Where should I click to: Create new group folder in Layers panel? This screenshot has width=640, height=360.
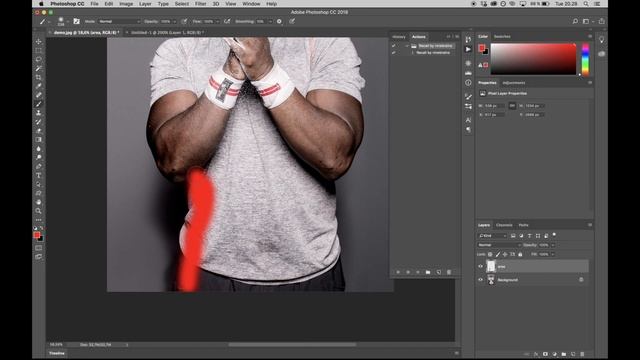tap(564, 354)
